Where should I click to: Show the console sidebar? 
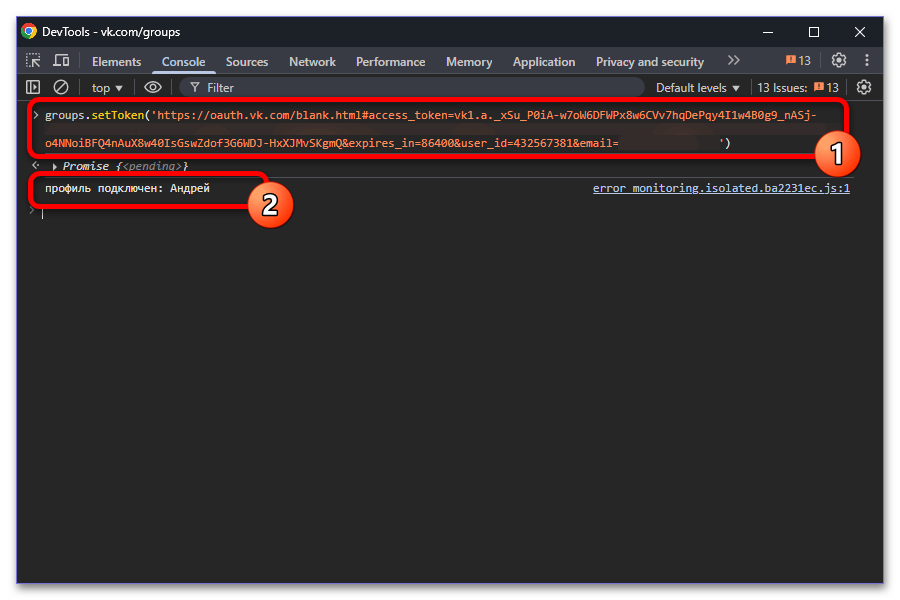click(x=33, y=87)
